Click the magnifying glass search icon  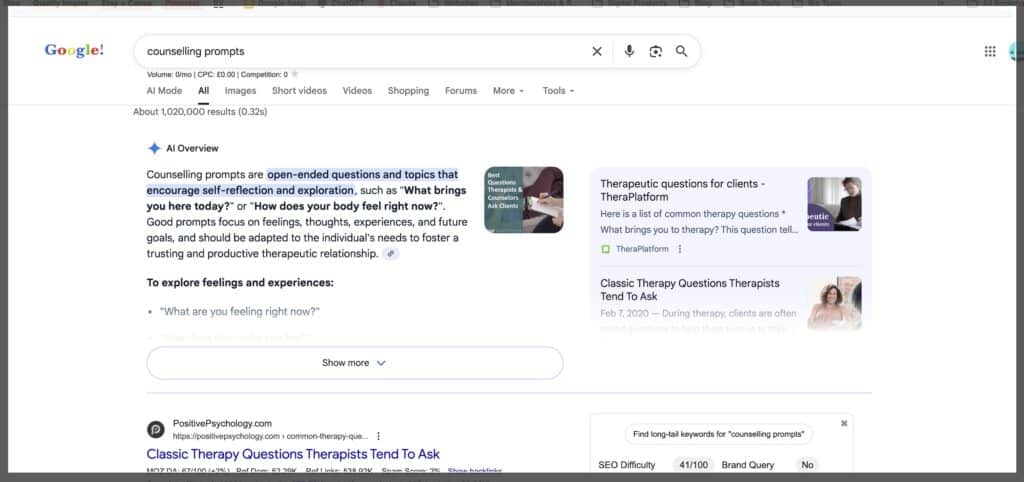pyautogui.click(x=682, y=52)
